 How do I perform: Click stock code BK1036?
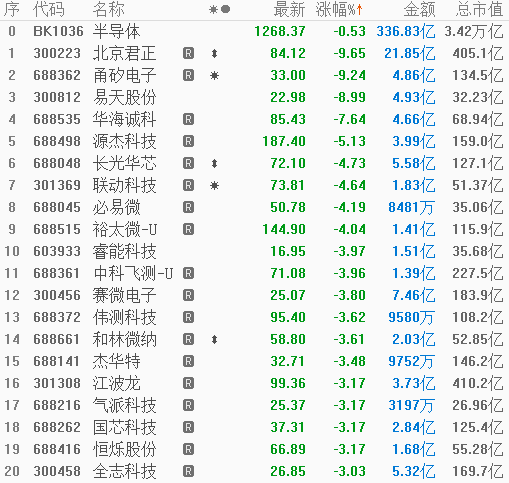click(58, 31)
